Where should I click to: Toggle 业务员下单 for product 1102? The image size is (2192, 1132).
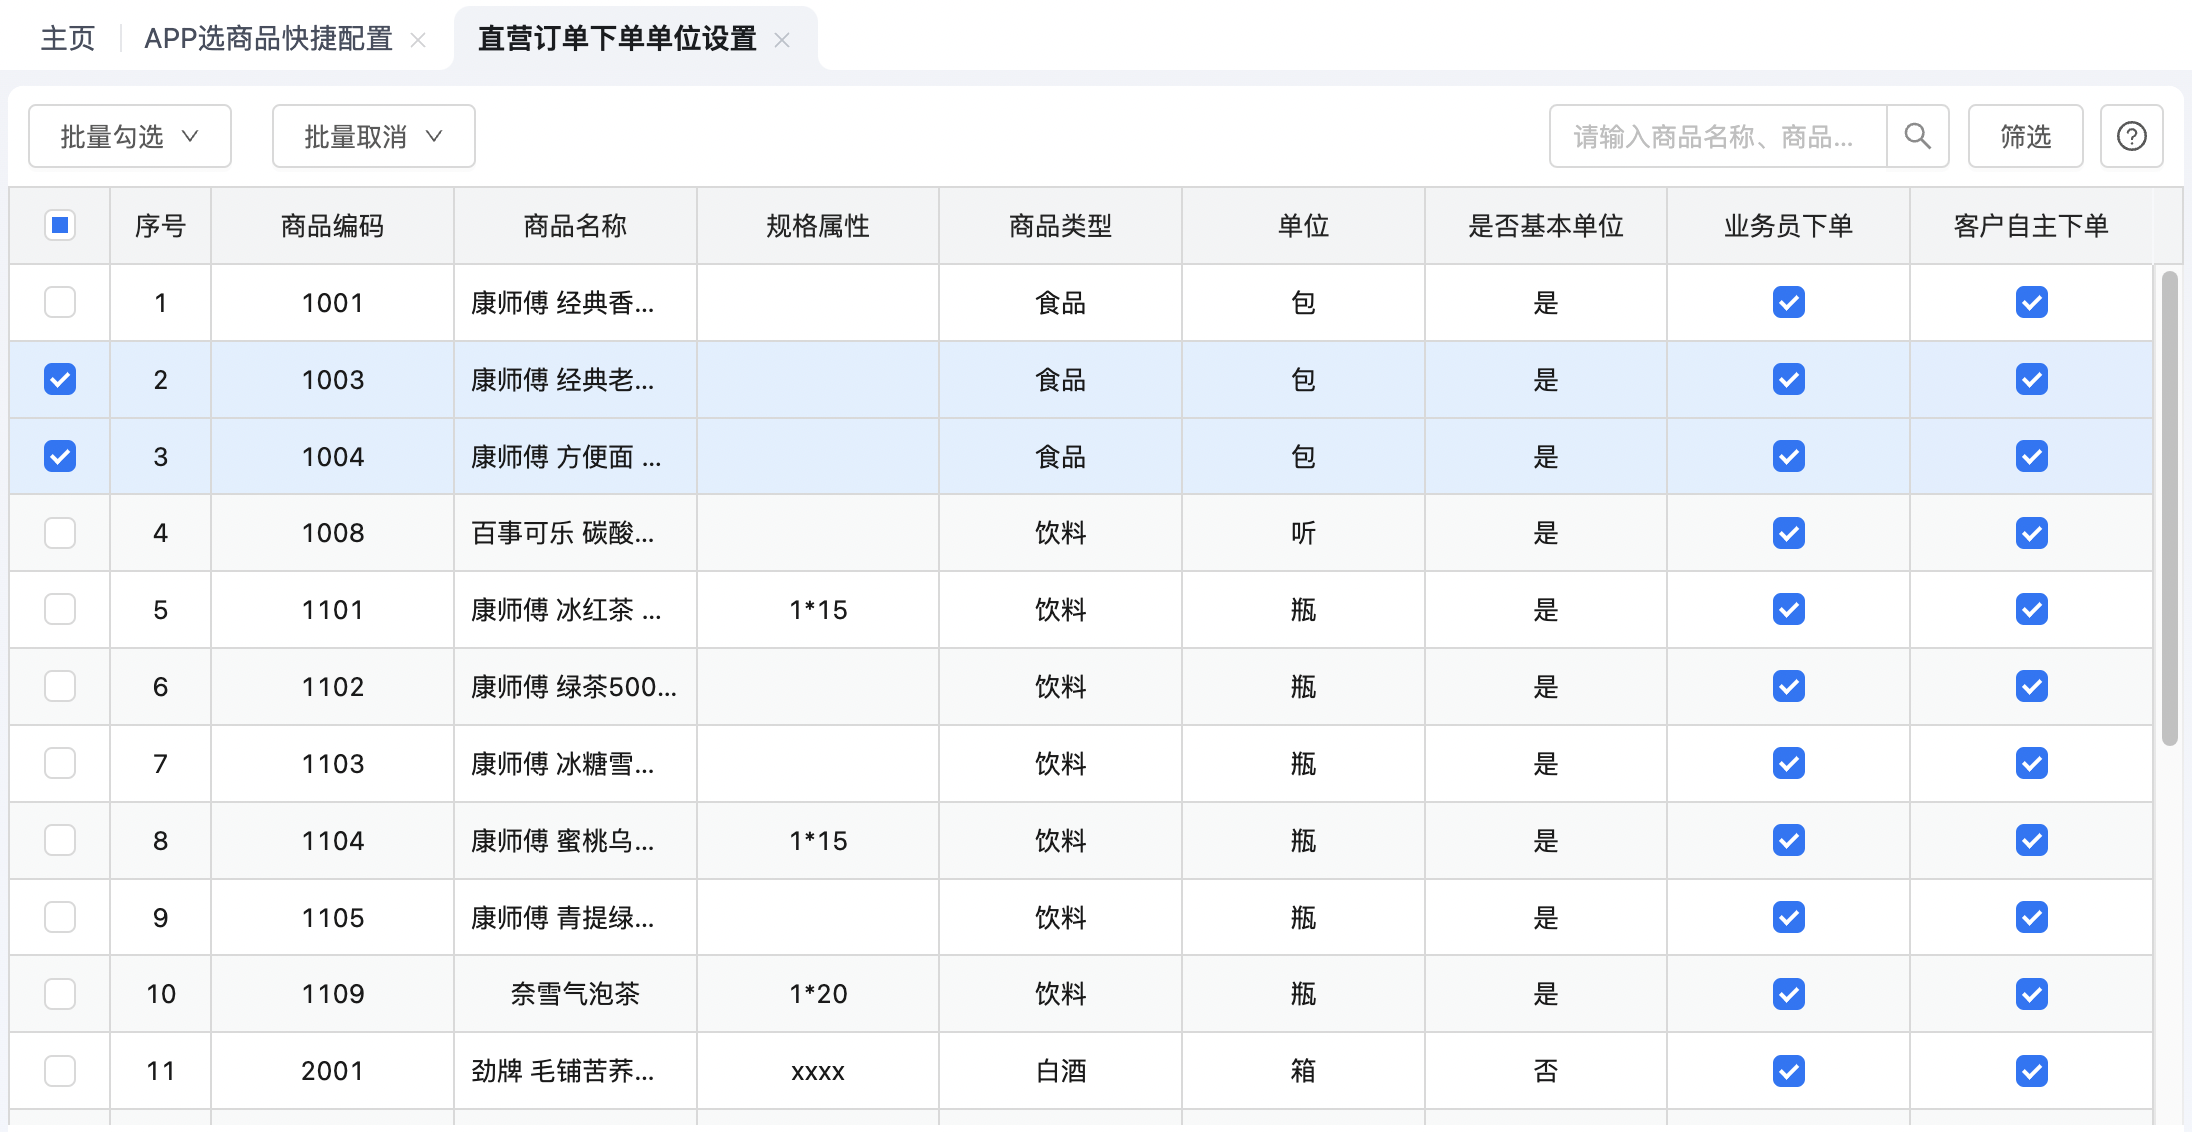(1789, 686)
